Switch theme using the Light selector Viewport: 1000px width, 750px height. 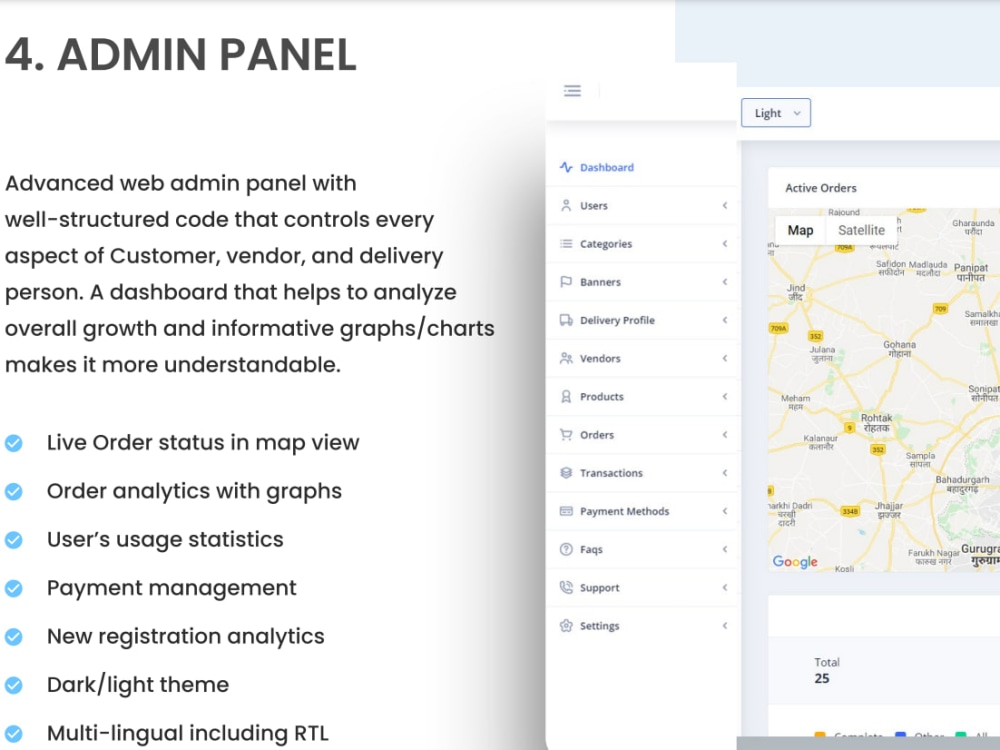tap(775, 112)
